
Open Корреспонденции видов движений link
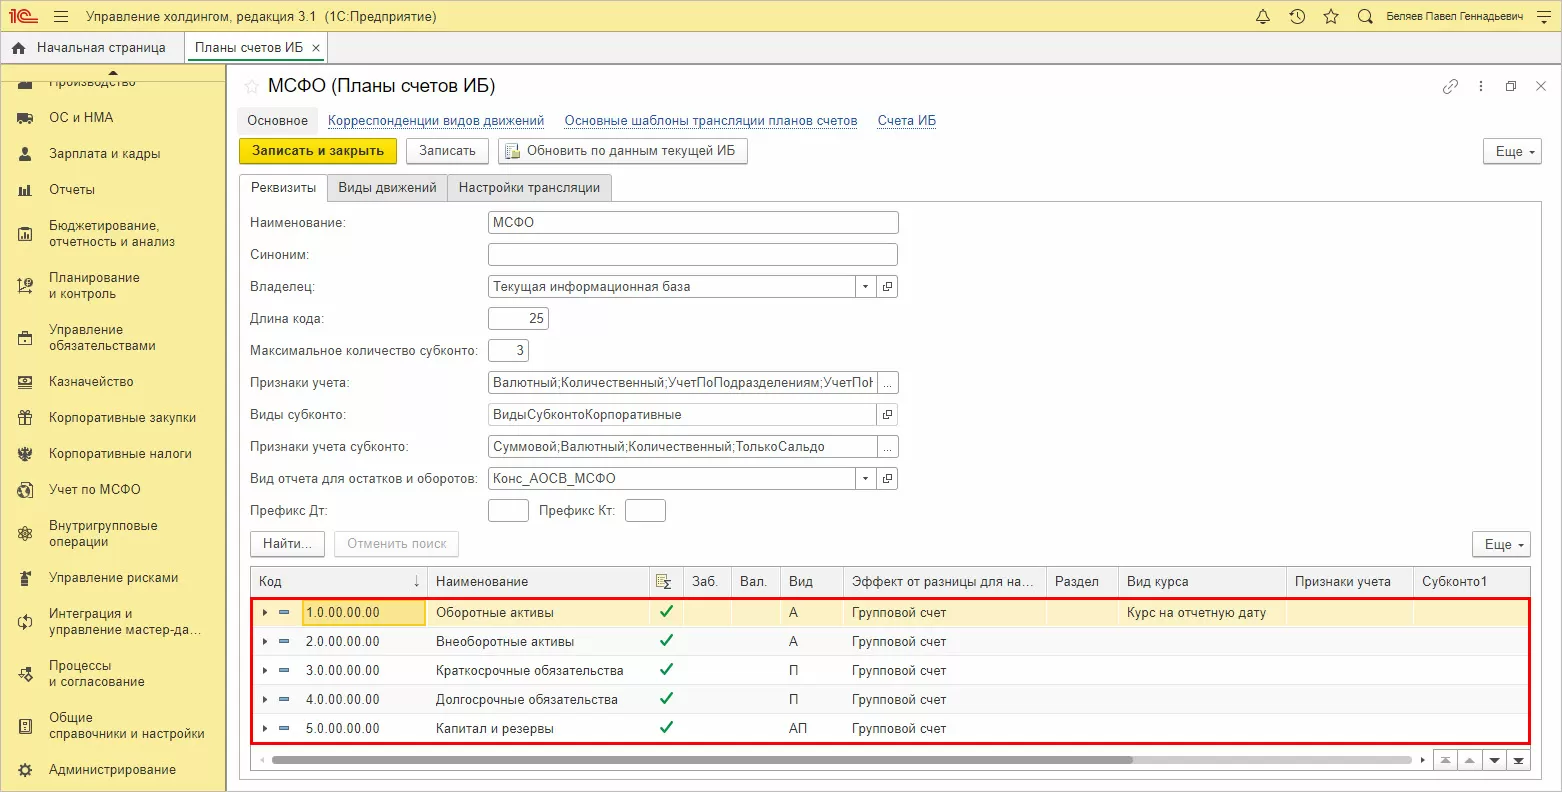tap(436, 121)
